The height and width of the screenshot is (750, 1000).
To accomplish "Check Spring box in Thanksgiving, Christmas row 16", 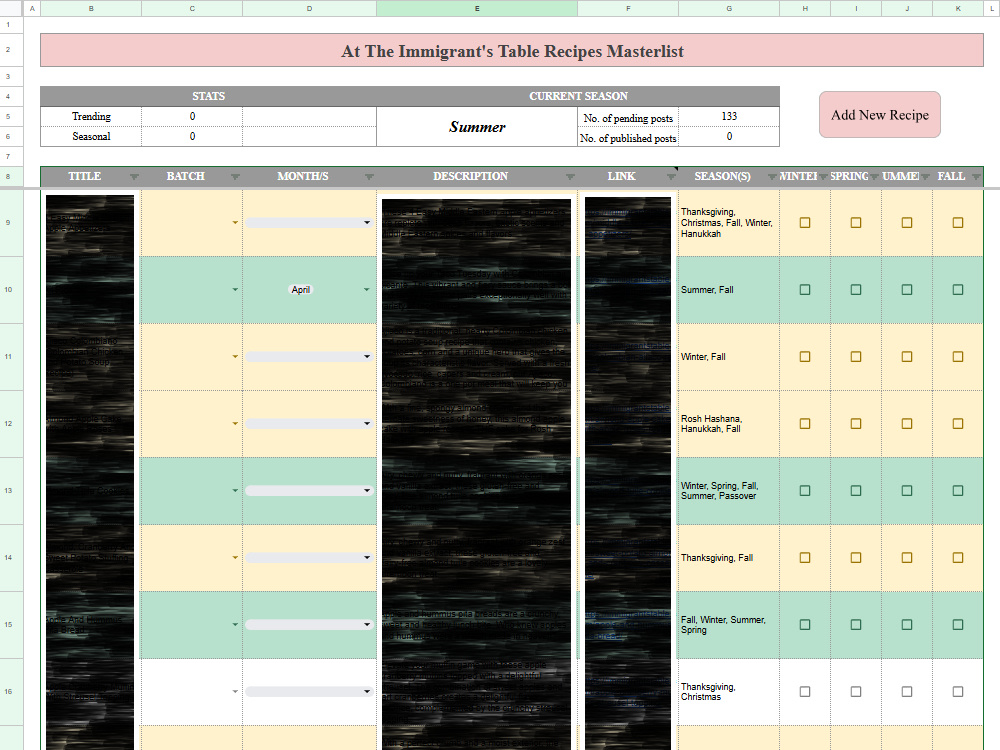I will pyautogui.click(x=856, y=691).
